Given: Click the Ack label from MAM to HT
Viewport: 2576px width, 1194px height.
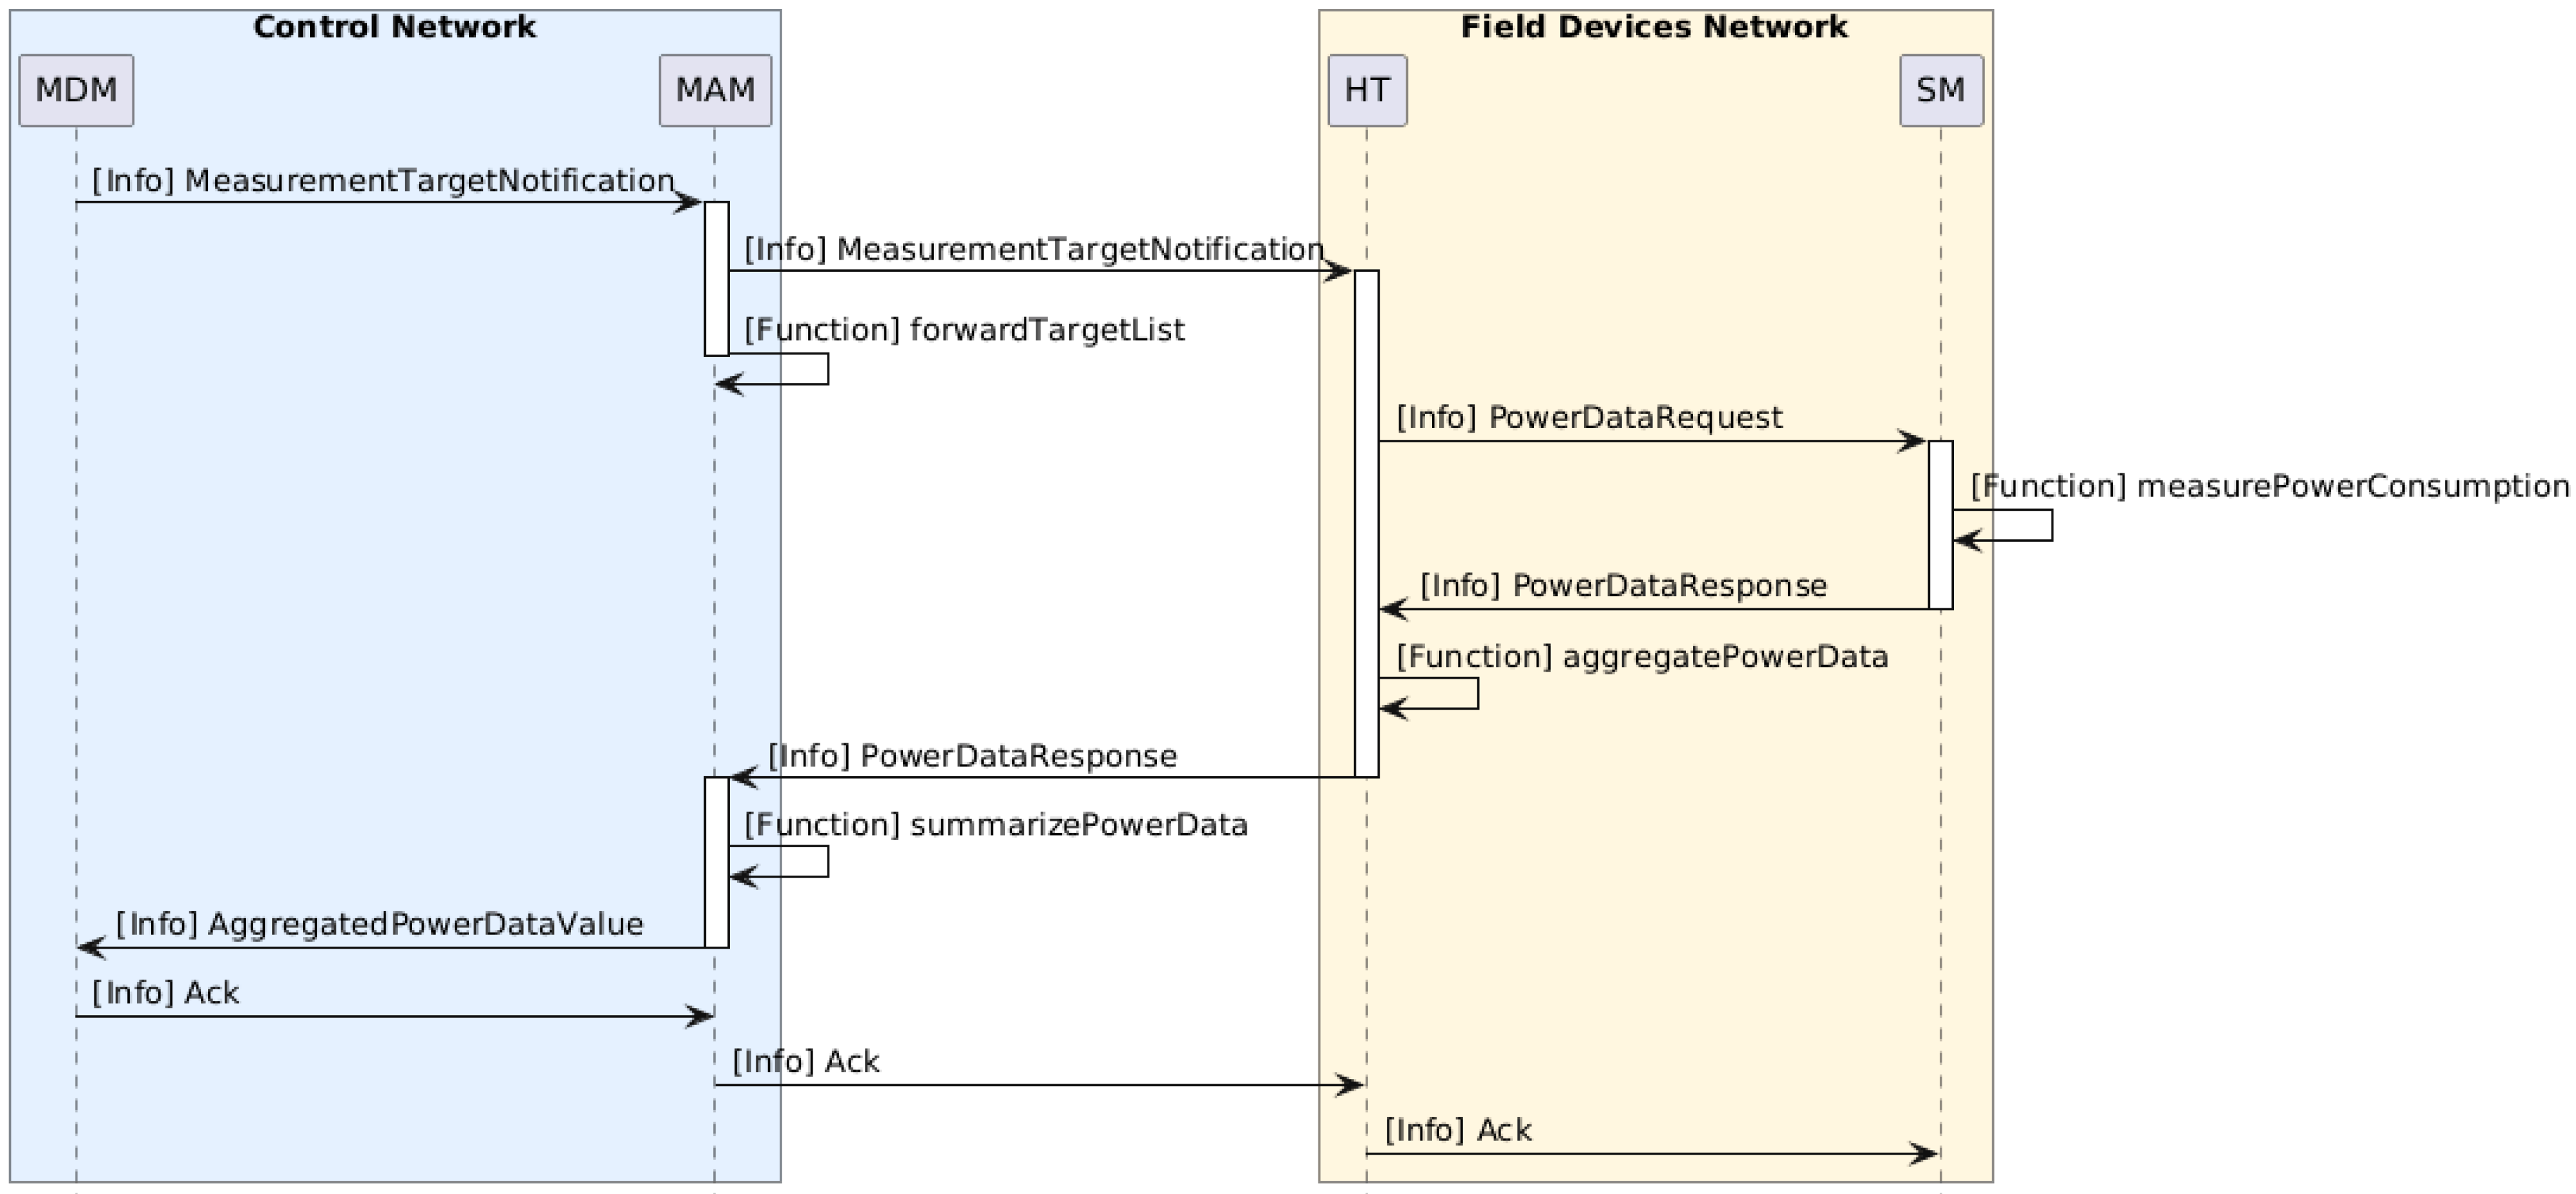Looking at the screenshot, I should 806,1061.
